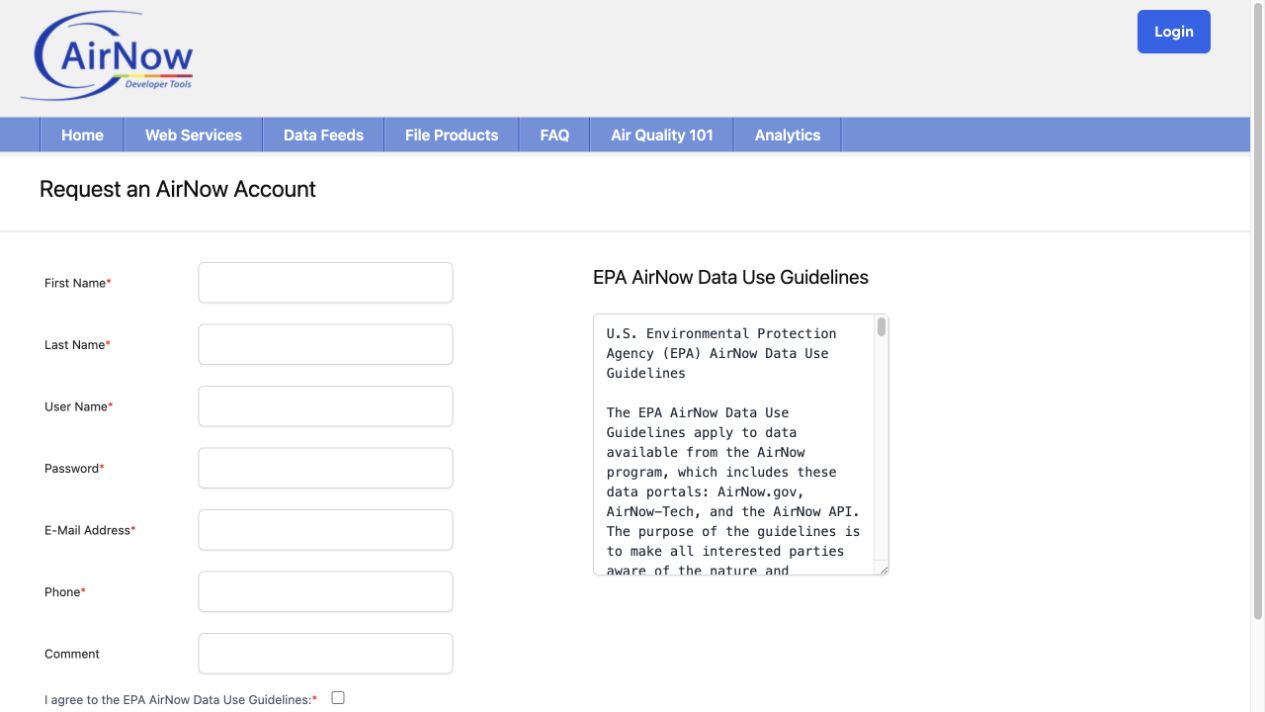Click the 'Phone' label
The width and height of the screenshot is (1265, 712).
tap(65, 592)
